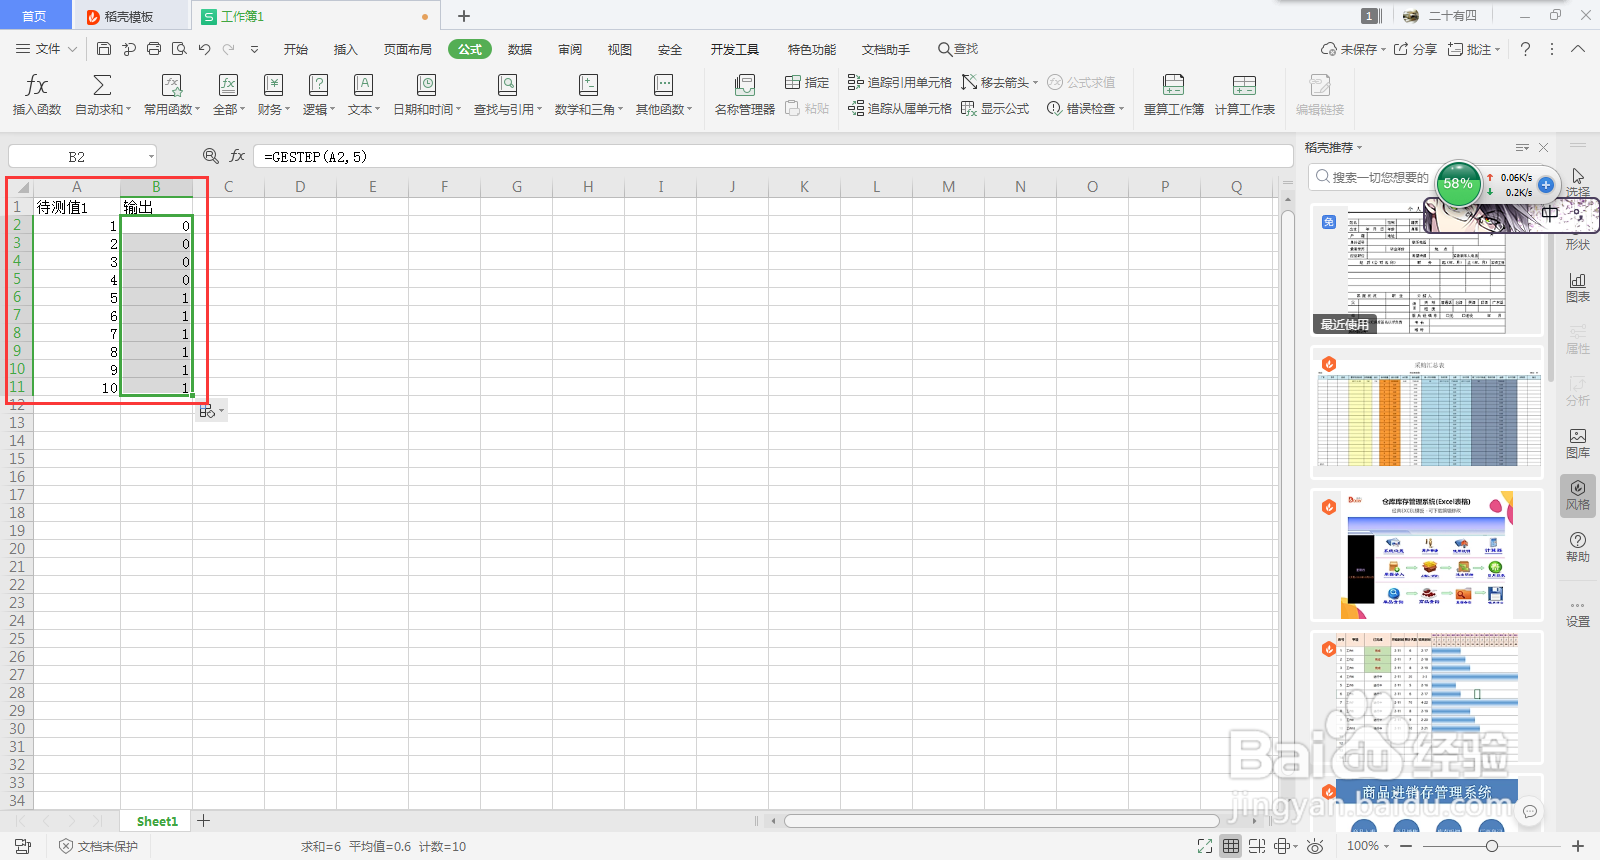
Task: Click the undo arrow icon
Action: pos(204,49)
